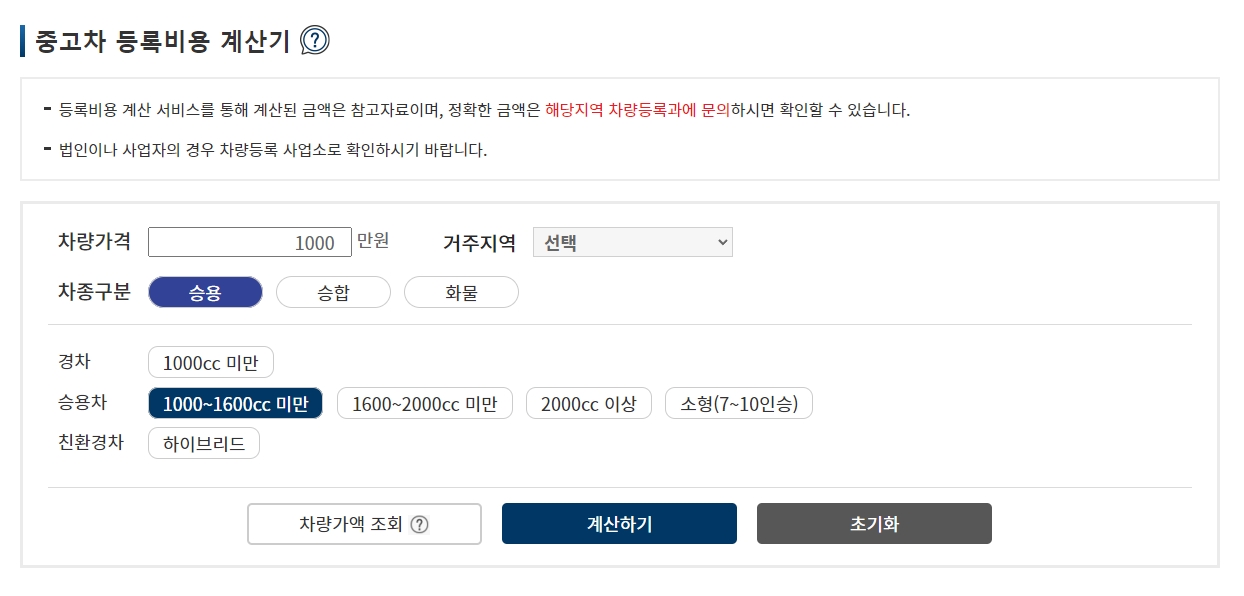
Task: Select 소형(7~10인승) option
Action: tap(739, 403)
